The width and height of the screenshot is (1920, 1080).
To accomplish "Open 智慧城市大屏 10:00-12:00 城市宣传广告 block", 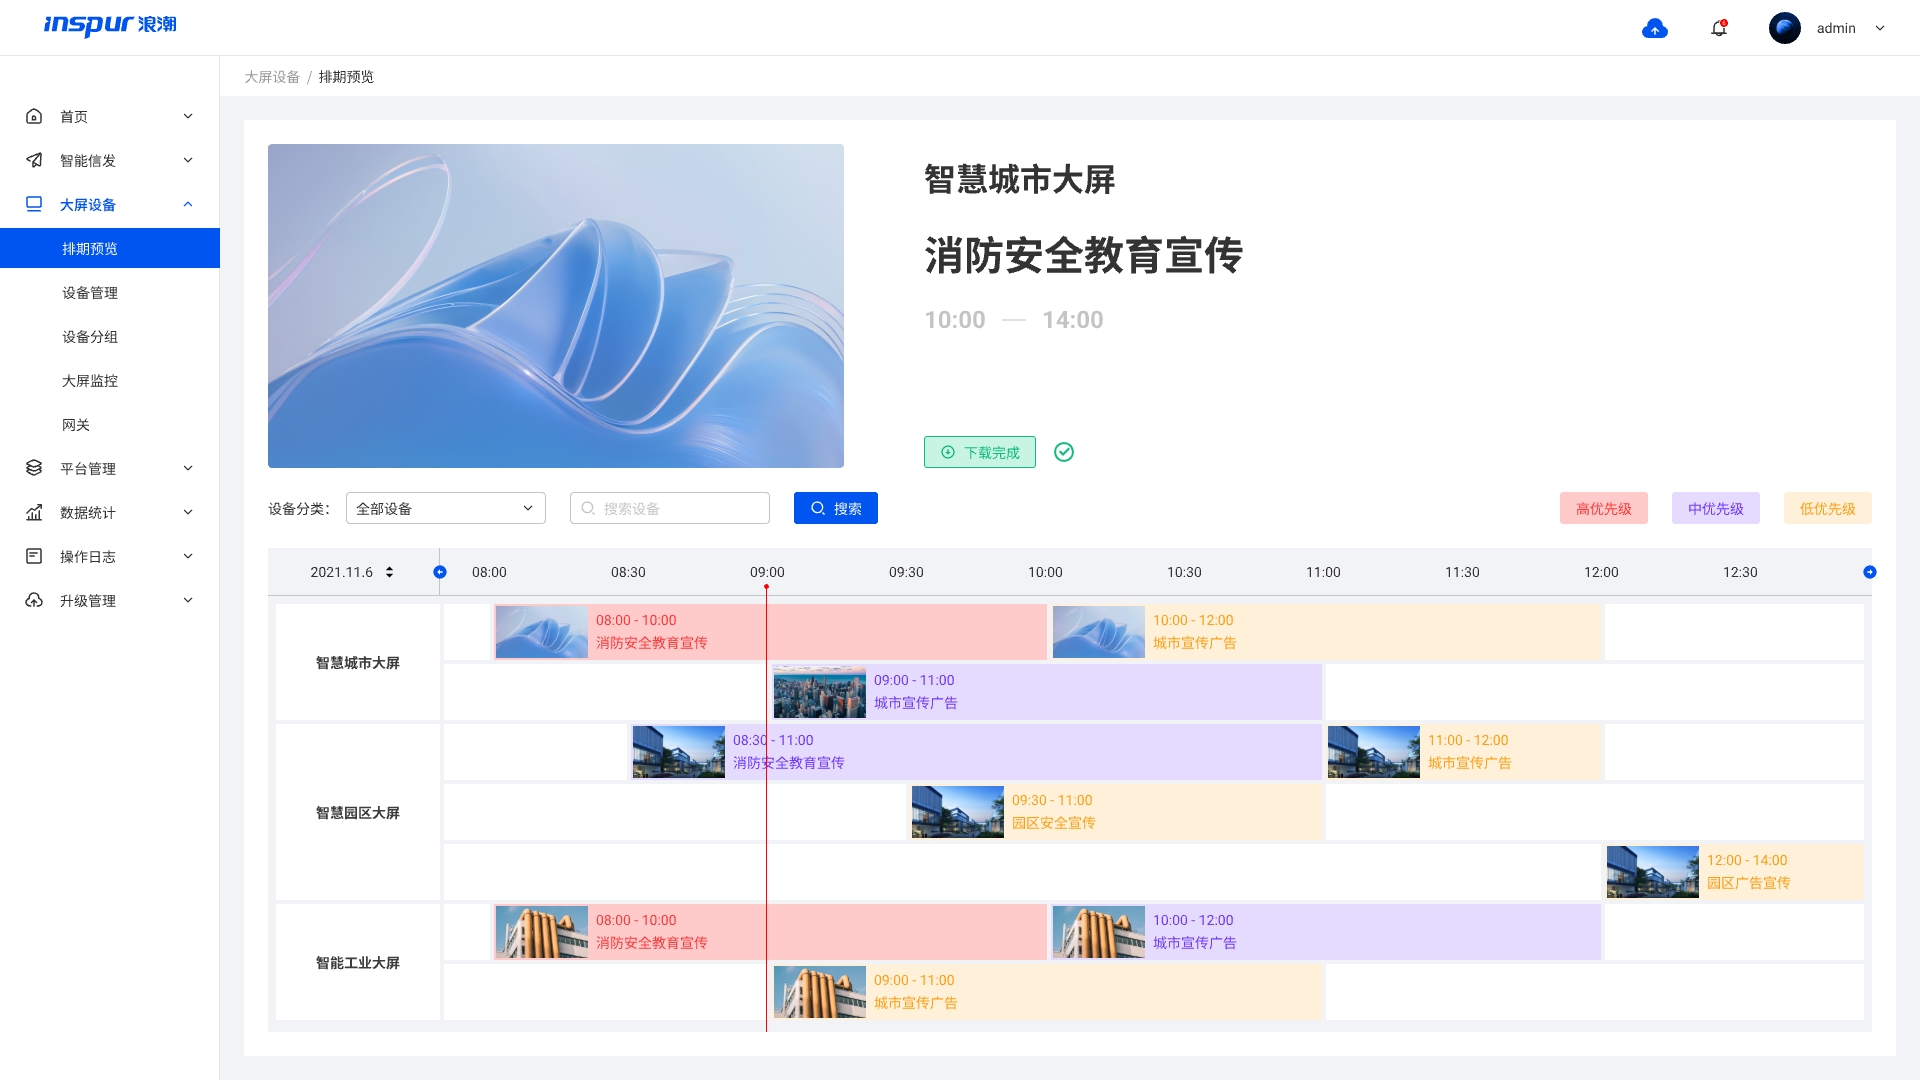I will (x=1327, y=632).
